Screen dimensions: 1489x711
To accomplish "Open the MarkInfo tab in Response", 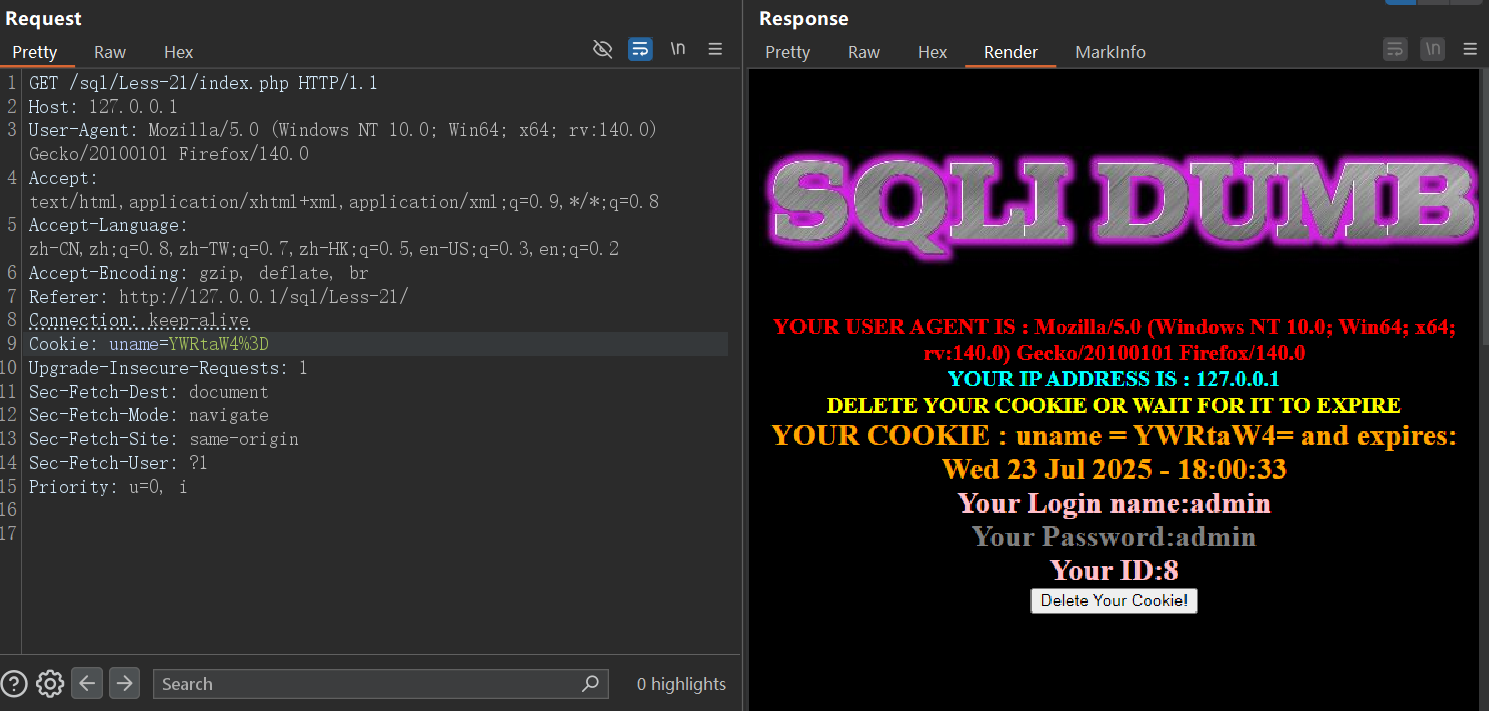I will tap(1110, 52).
